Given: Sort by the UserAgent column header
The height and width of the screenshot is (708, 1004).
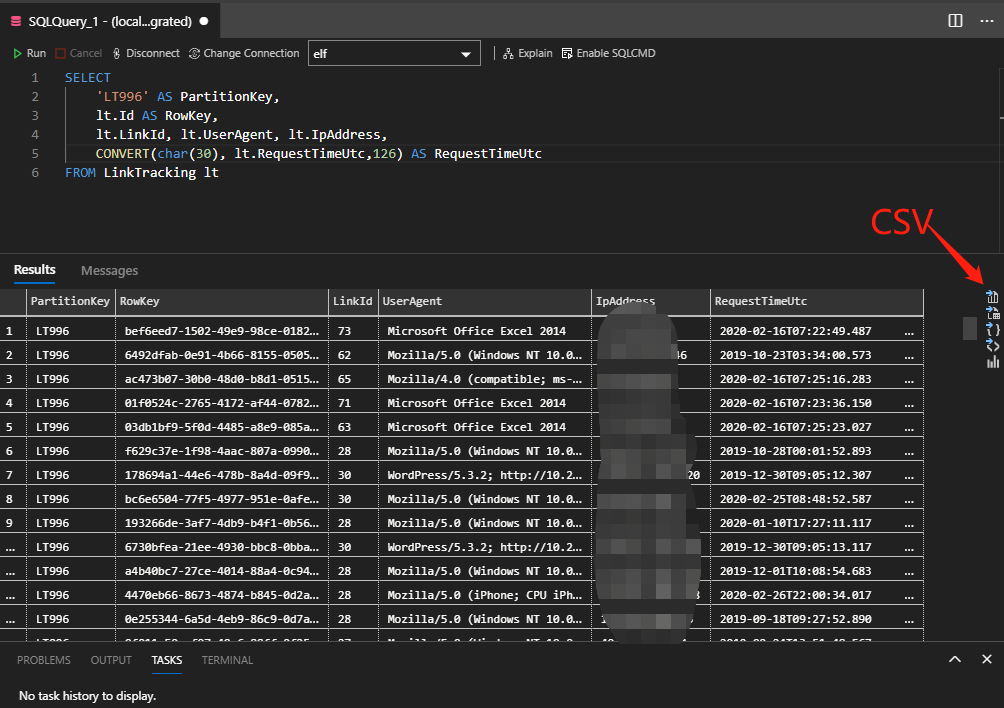Looking at the screenshot, I should click(414, 301).
